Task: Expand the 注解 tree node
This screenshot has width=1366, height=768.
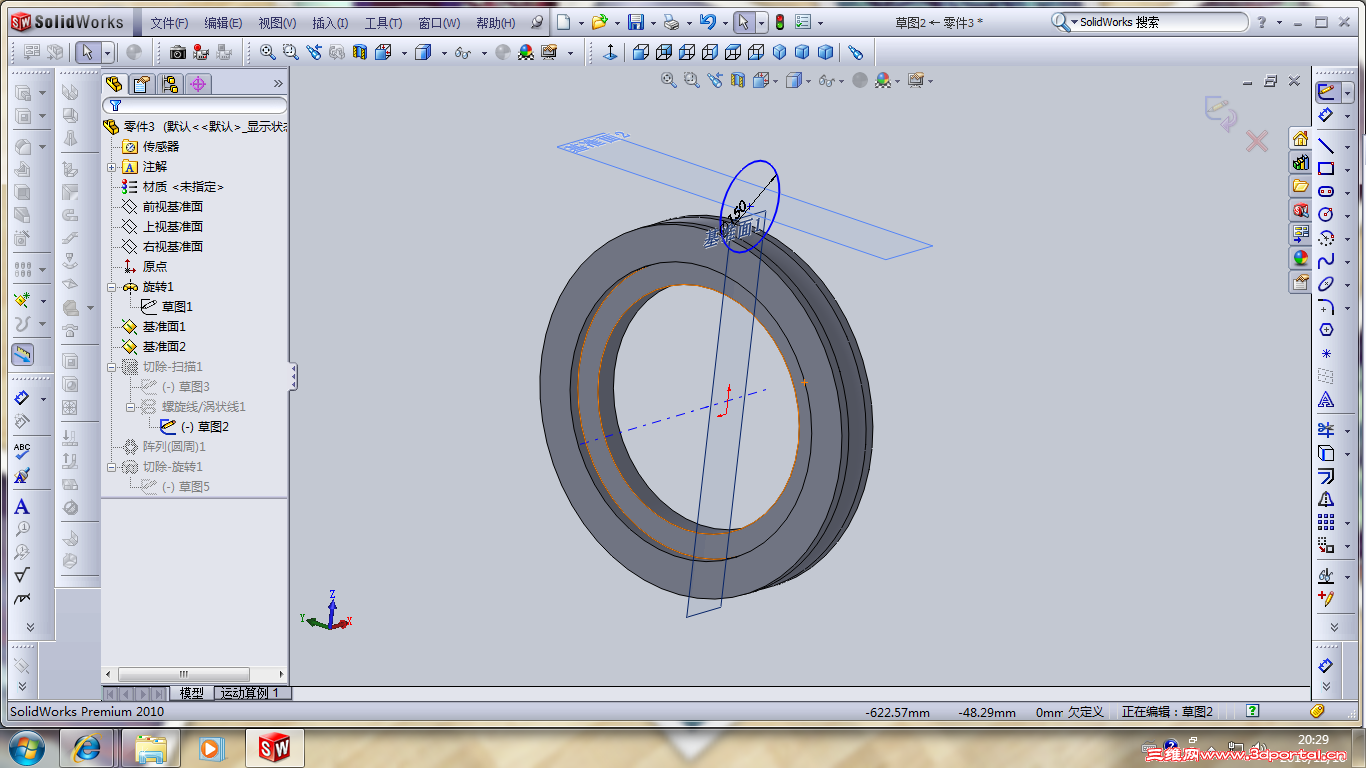Action: 112,167
